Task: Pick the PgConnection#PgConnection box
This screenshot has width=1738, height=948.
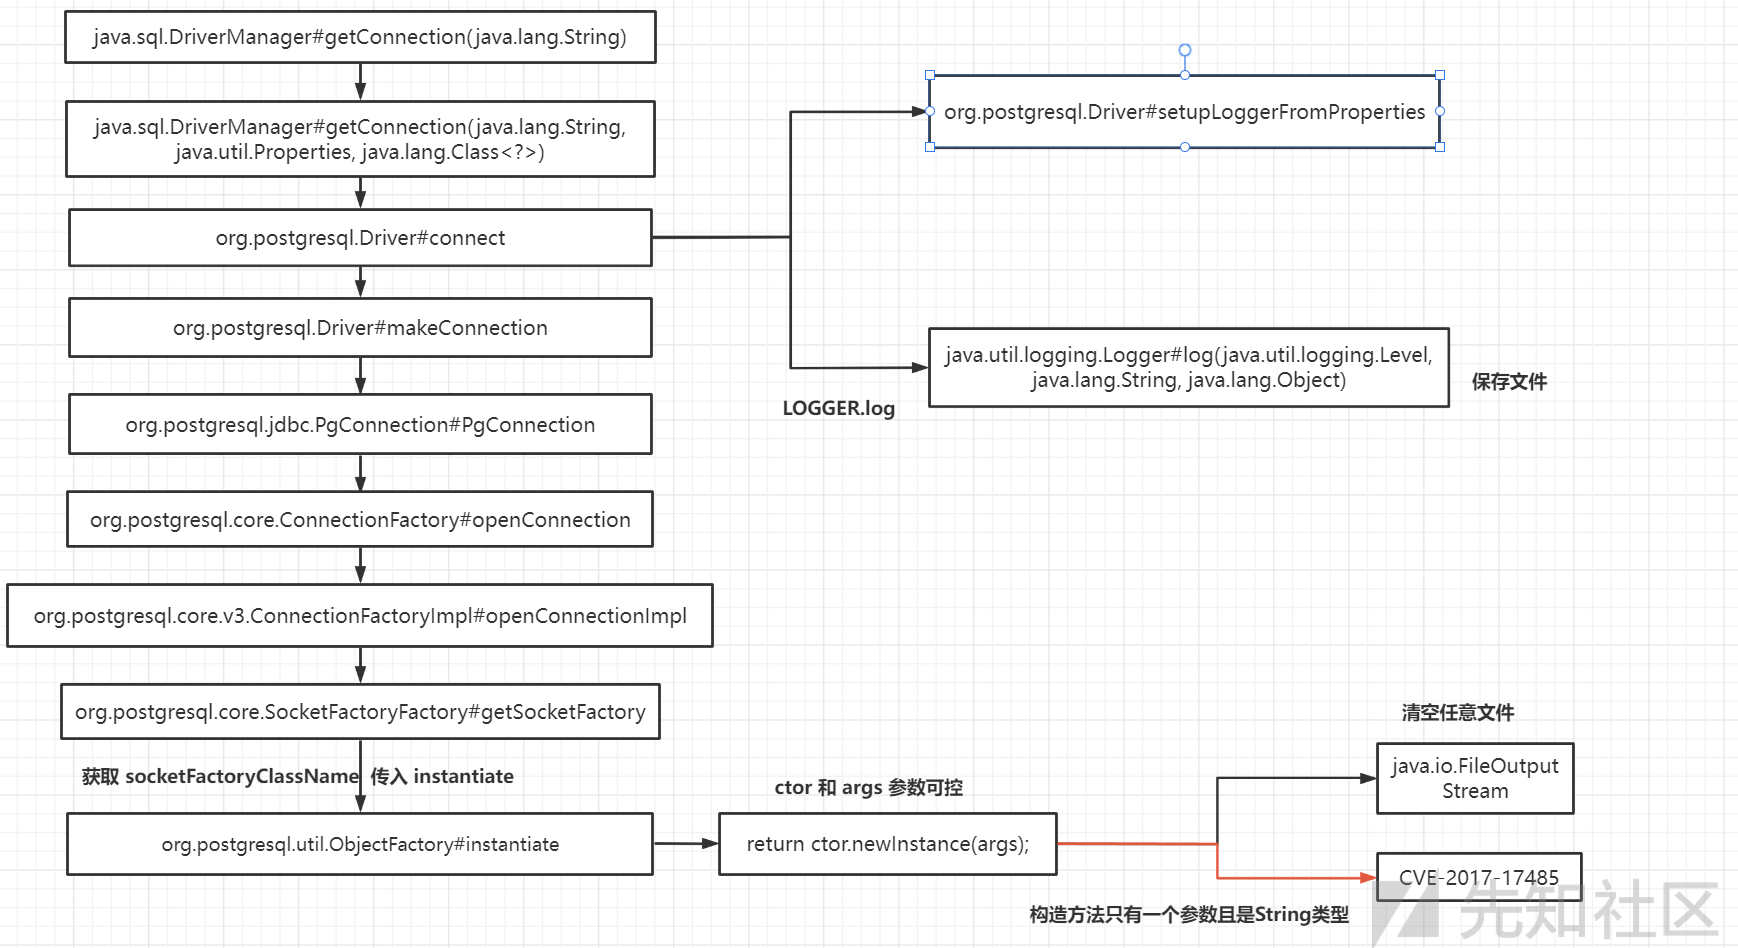Action: point(360,424)
